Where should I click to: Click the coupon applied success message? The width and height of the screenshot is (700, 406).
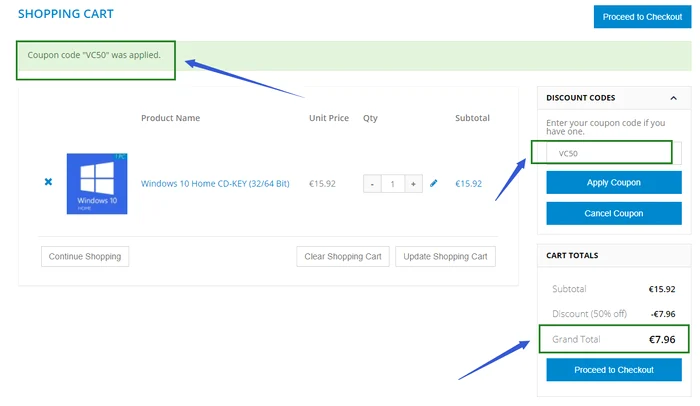point(95,53)
